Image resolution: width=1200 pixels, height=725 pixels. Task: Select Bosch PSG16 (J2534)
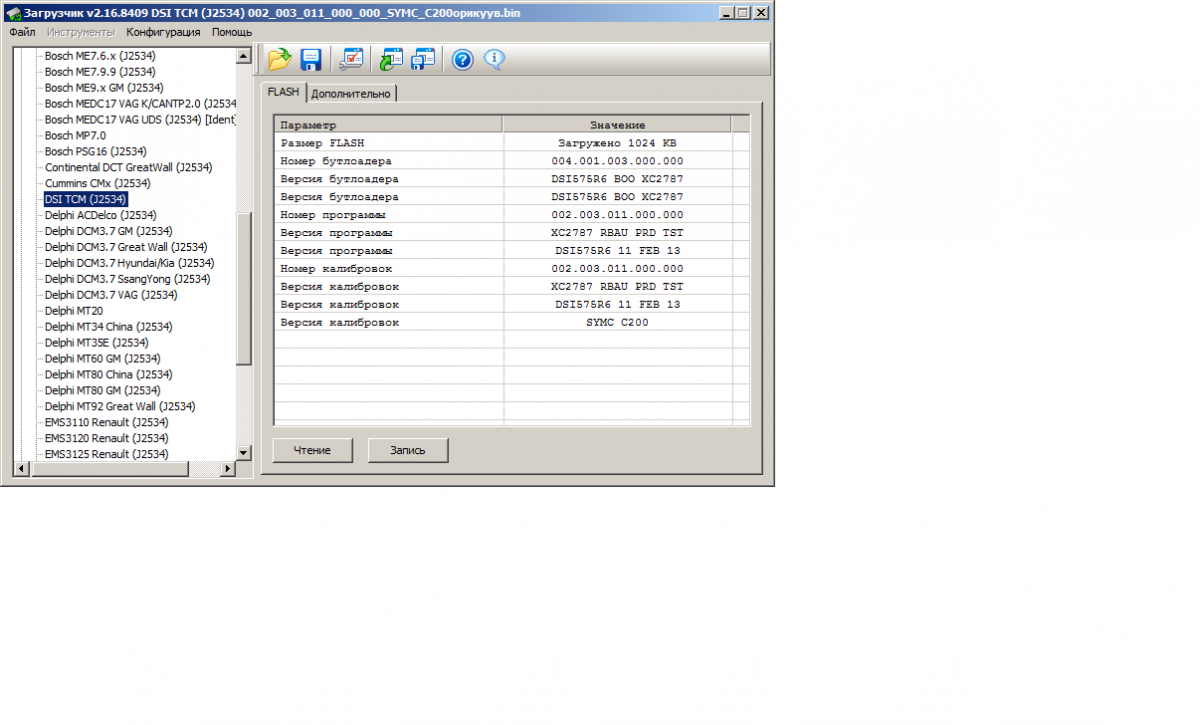tap(96, 151)
